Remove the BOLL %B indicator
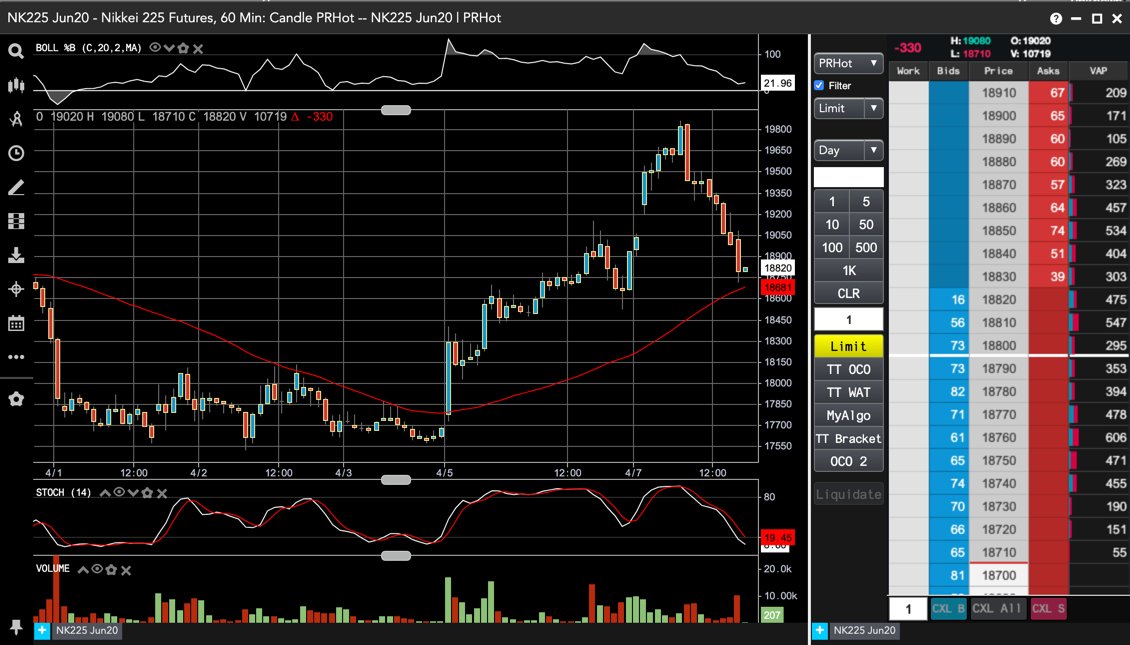Image resolution: width=1130 pixels, height=645 pixels. click(198, 48)
